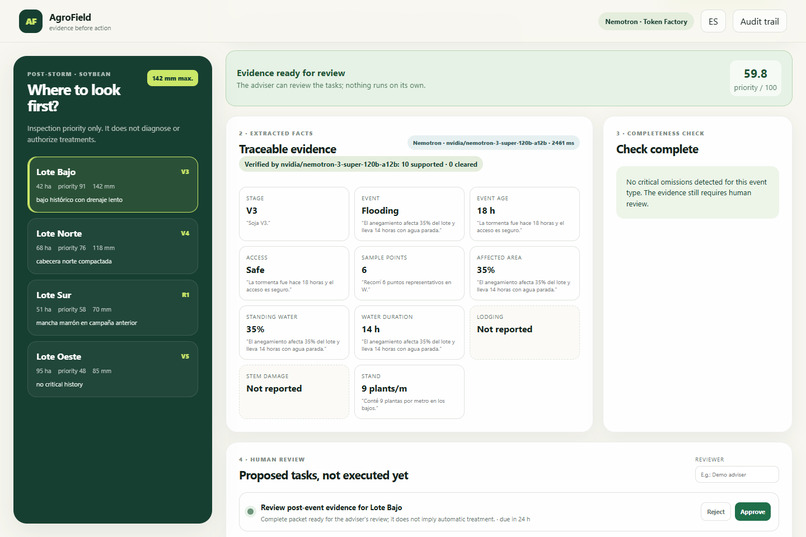Screen dimensions: 806x537
Task: Reject the Lote Bajo review task
Action: coord(716,512)
